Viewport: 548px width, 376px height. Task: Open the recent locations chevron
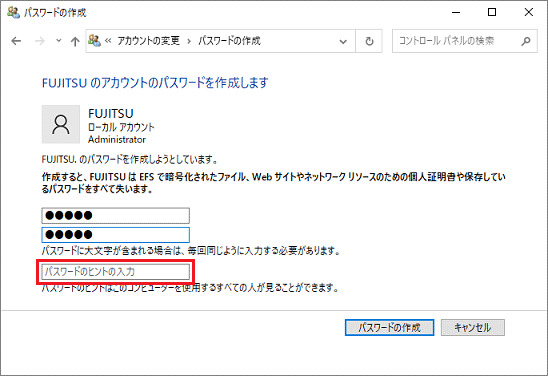tap(59, 41)
